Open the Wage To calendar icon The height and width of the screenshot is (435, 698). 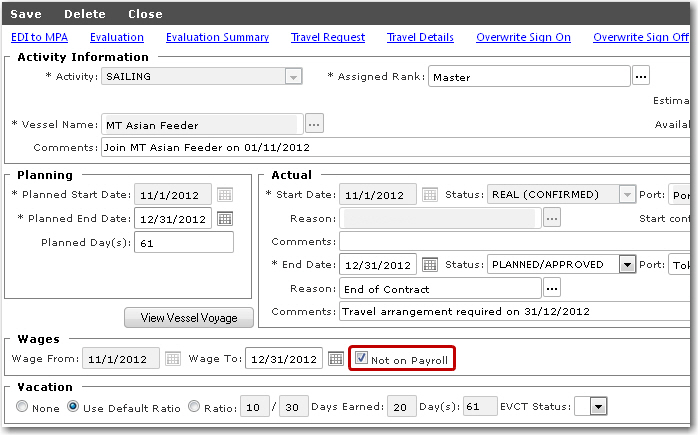336,359
